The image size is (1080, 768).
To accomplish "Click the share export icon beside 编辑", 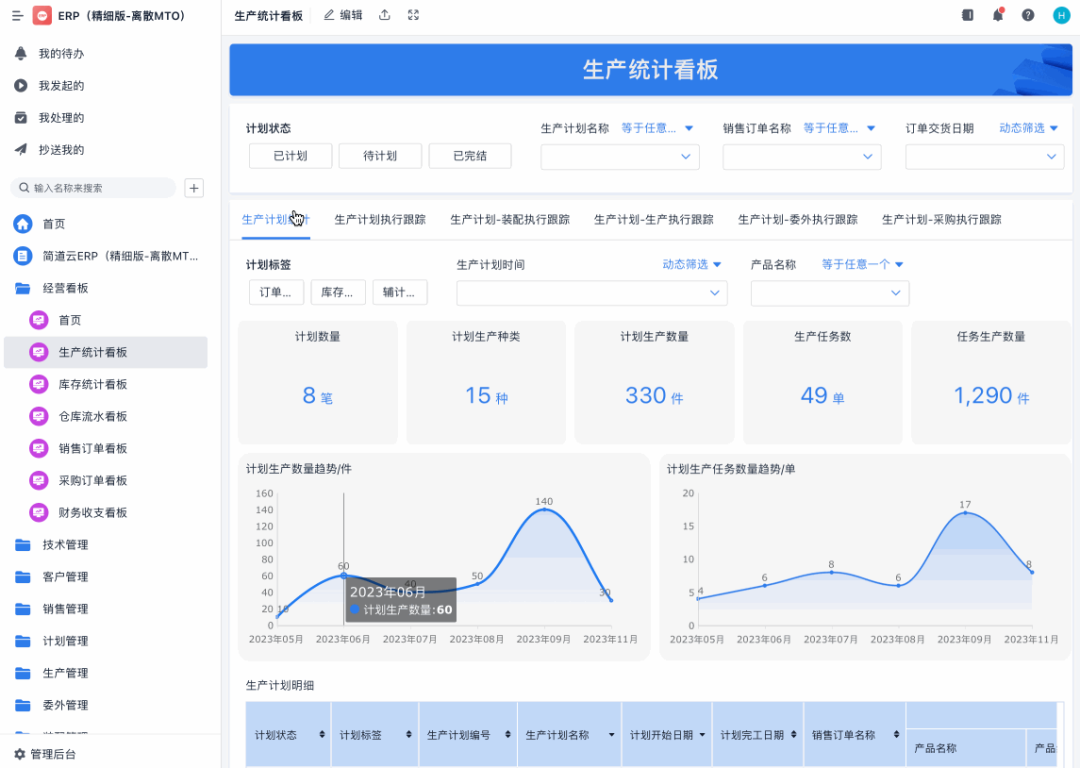I will pos(384,14).
